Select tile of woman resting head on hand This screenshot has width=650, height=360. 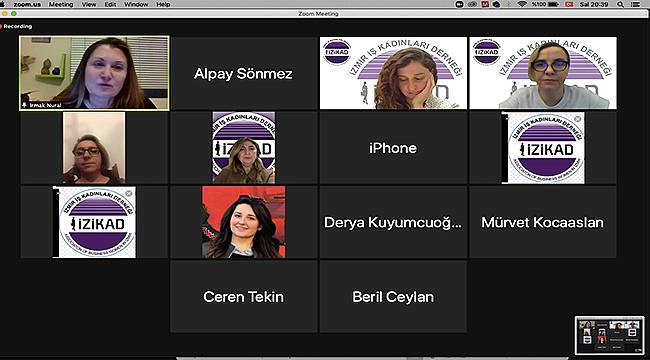(x=393, y=73)
